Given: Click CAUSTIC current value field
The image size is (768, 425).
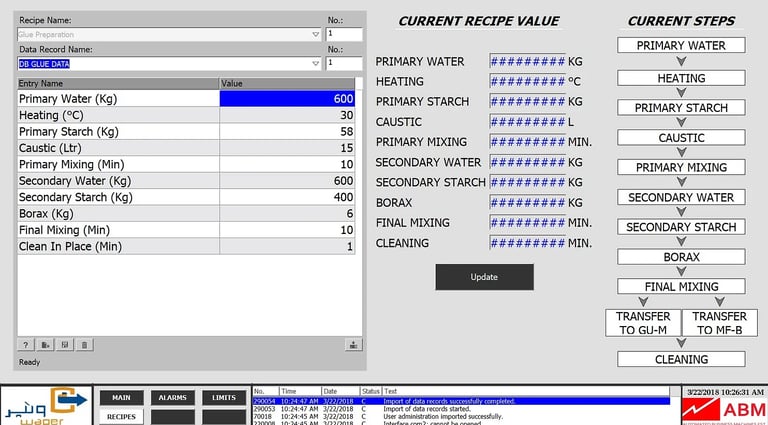Looking at the screenshot, I should click(528, 122).
